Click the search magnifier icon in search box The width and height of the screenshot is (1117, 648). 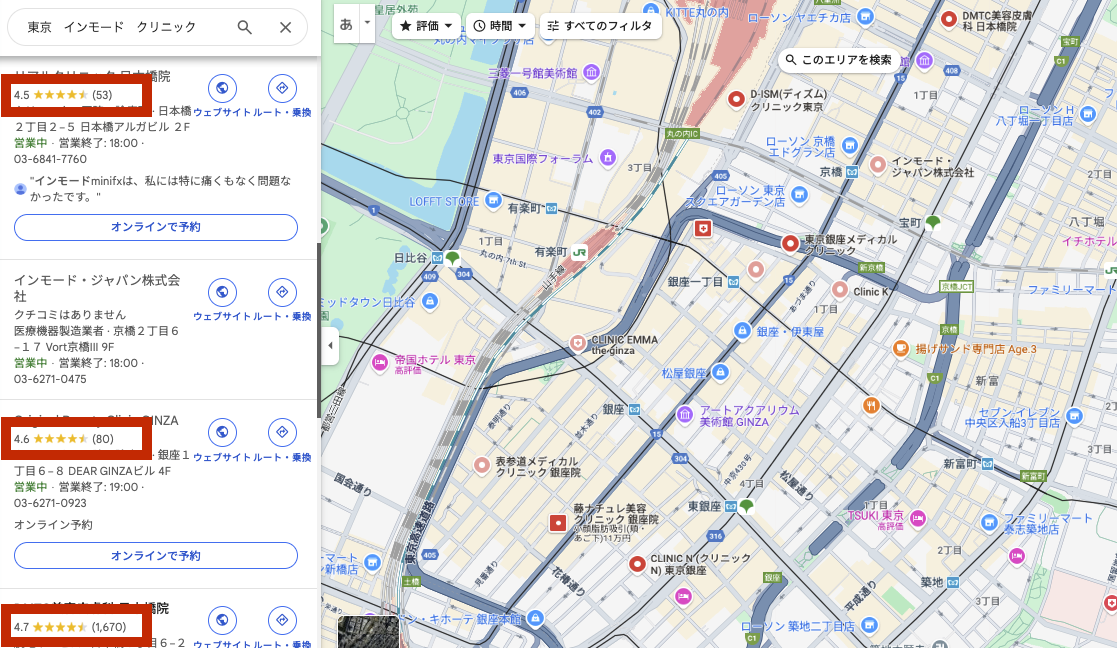click(244, 27)
